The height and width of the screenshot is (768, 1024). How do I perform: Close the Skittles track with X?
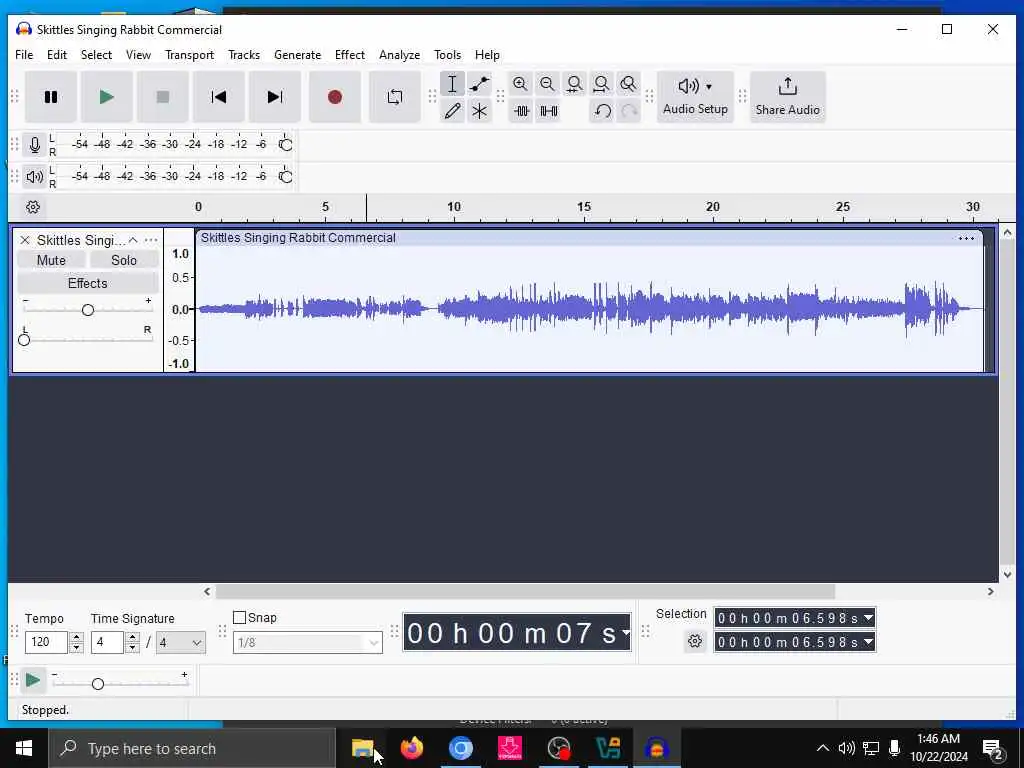tap(25, 240)
